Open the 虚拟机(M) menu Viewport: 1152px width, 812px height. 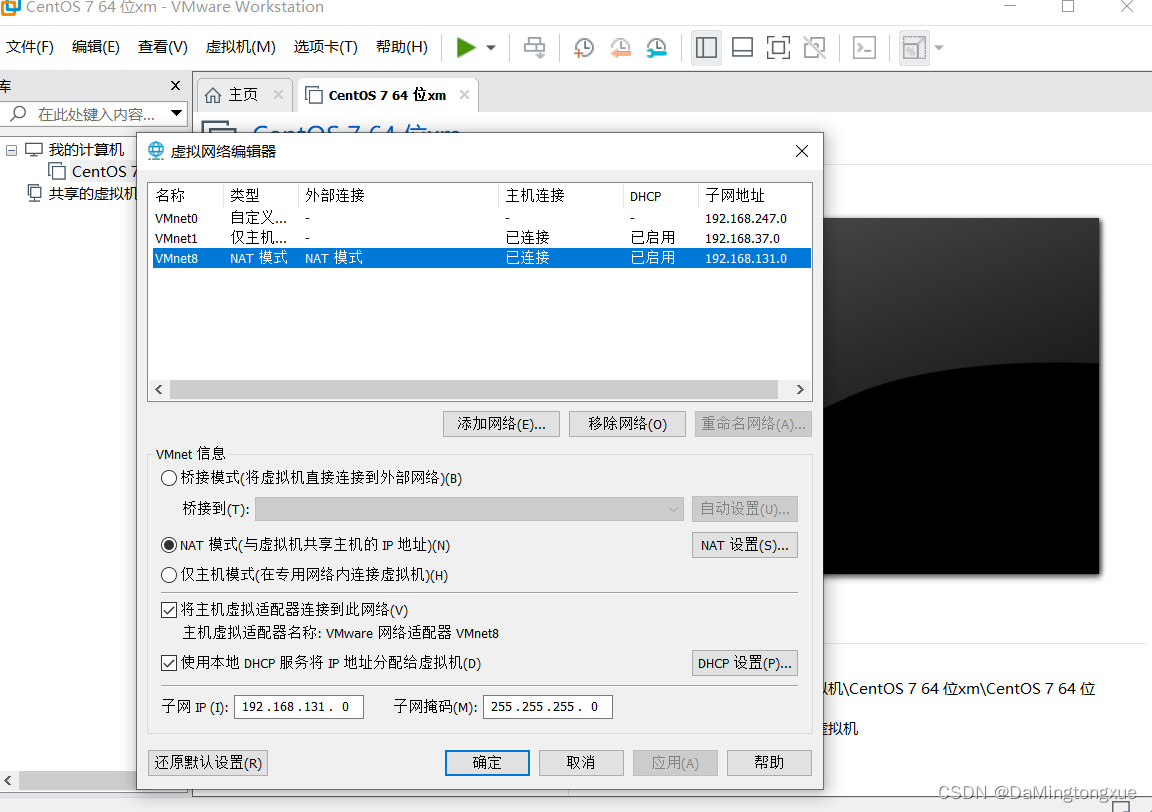tap(240, 47)
